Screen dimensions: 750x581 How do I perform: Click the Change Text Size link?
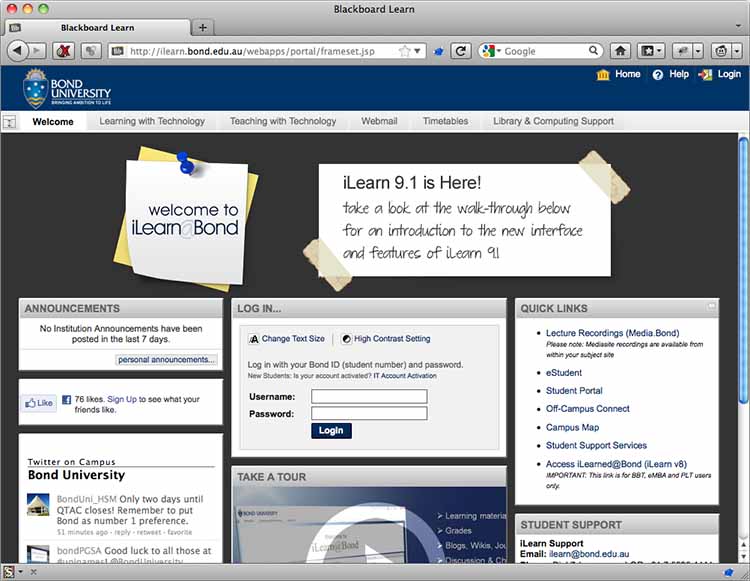tap(293, 339)
